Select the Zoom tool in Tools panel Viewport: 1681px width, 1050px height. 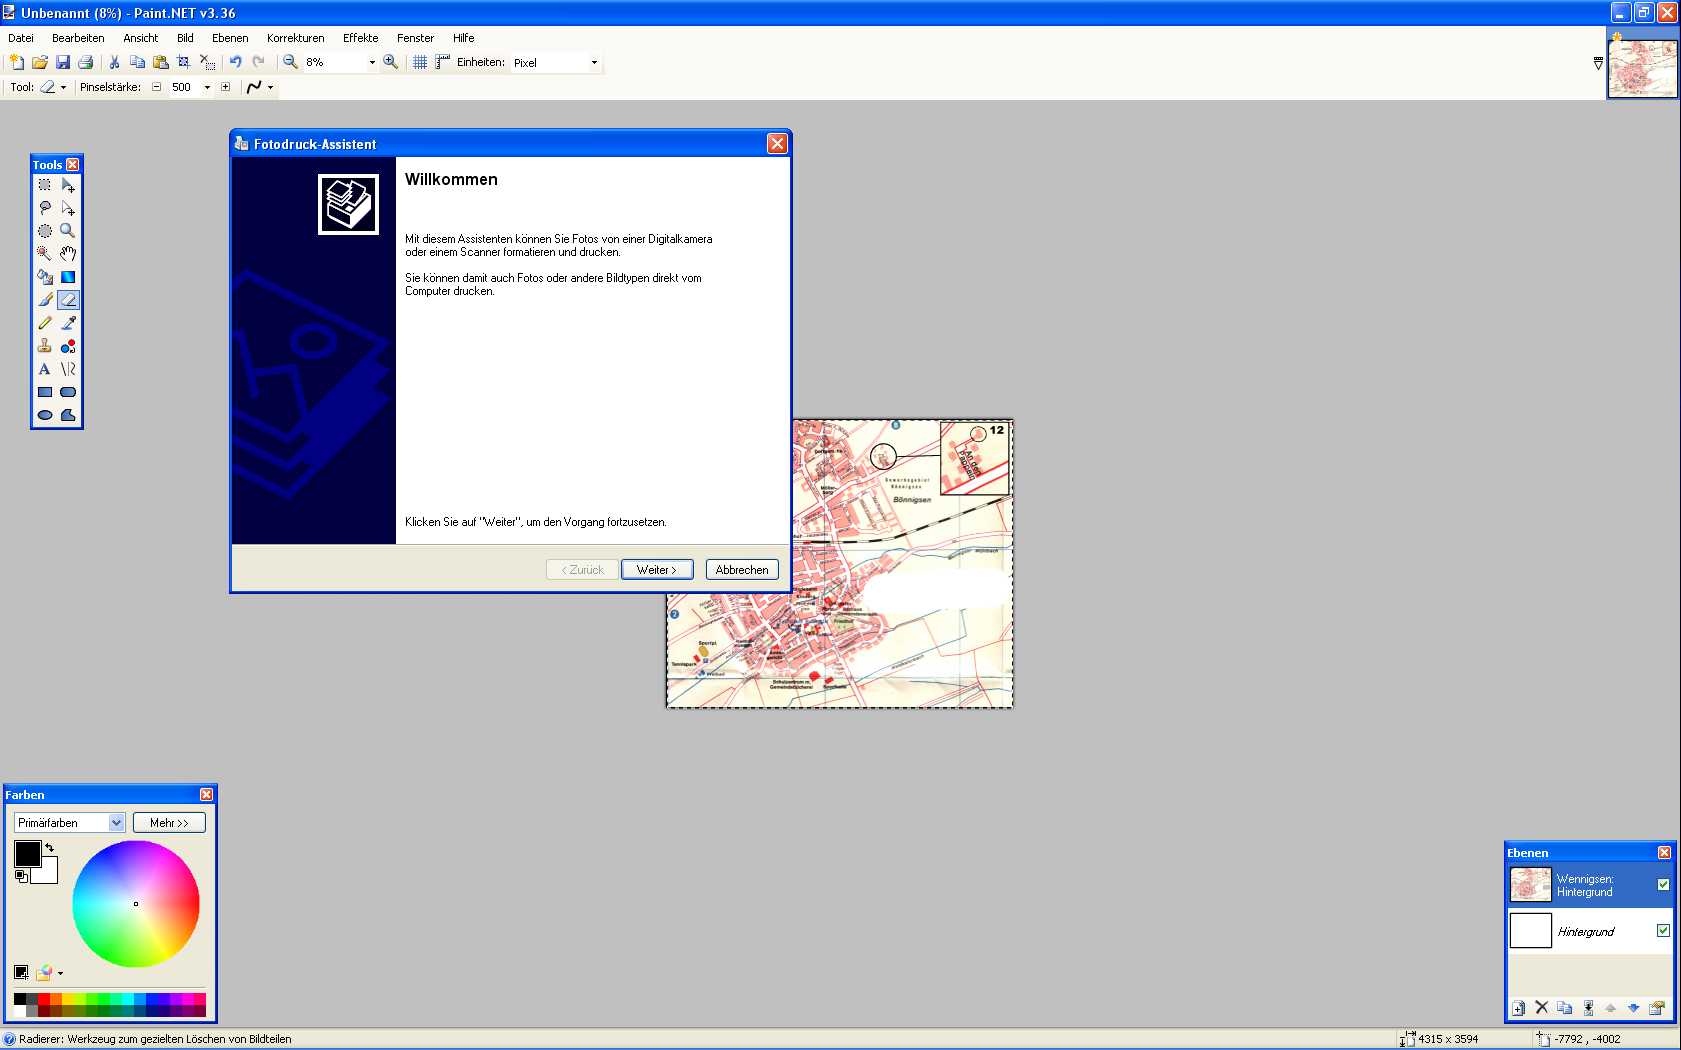click(x=68, y=231)
